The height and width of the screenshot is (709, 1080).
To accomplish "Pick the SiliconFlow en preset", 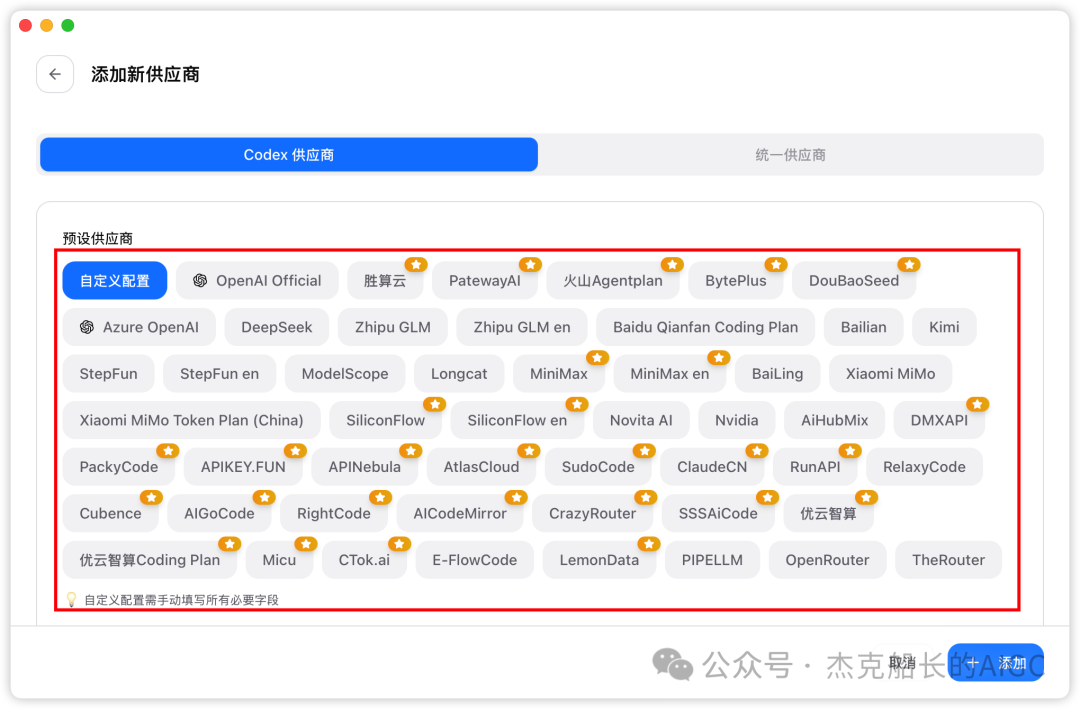I will pos(517,420).
